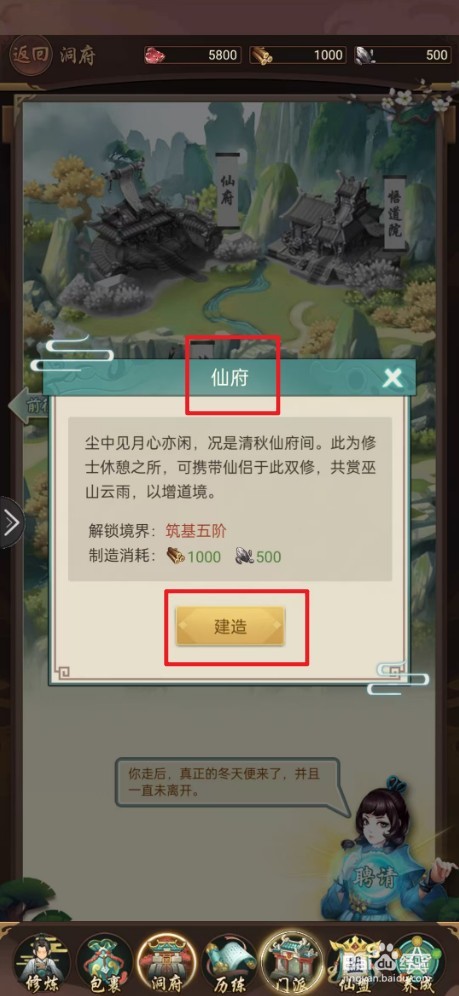Screen dimensions: 459x996
Task: Tap the red spirit stone resource 5800
Action: pyautogui.click(x=192, y=55)
